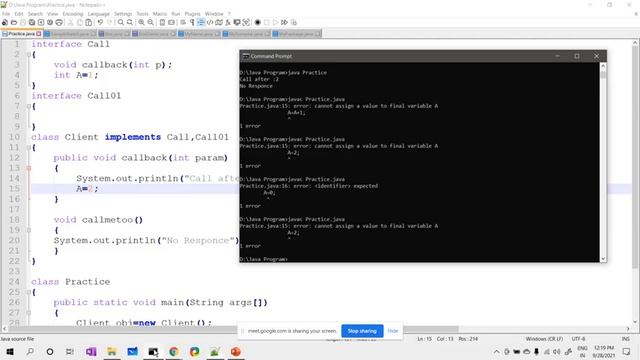Stop macro recording
This screenshot has width=640, height=360.
(267, 22)
